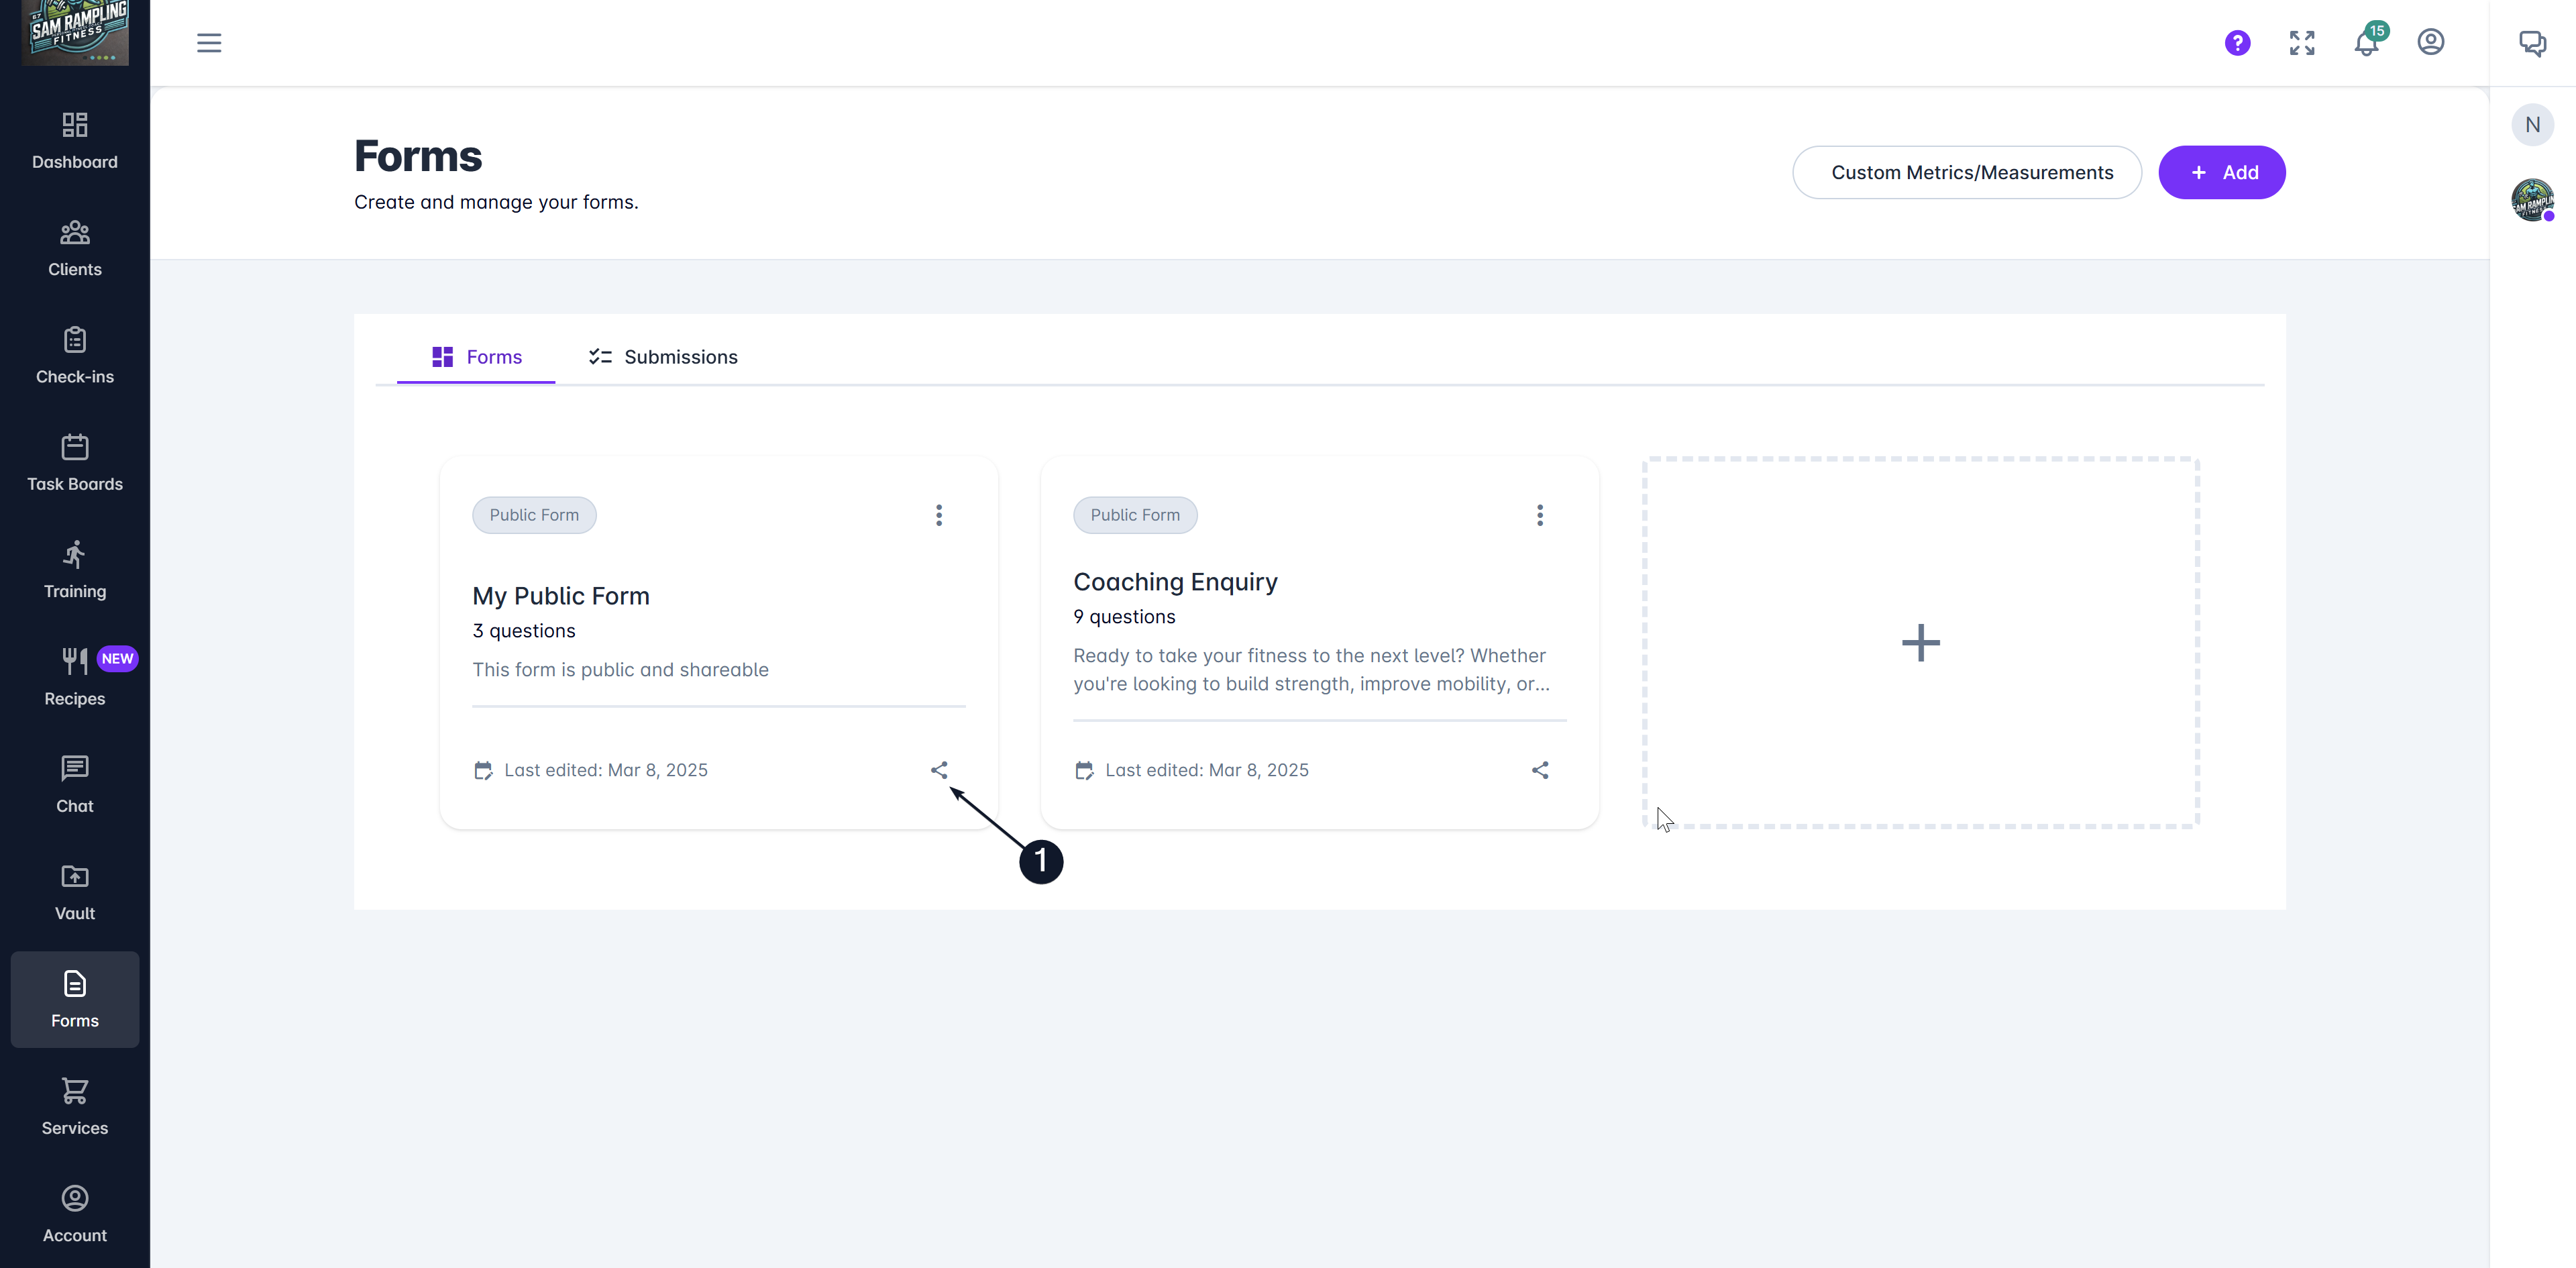
Task: Open Custom Metrics/Measurements
Action: [1966, 172]
